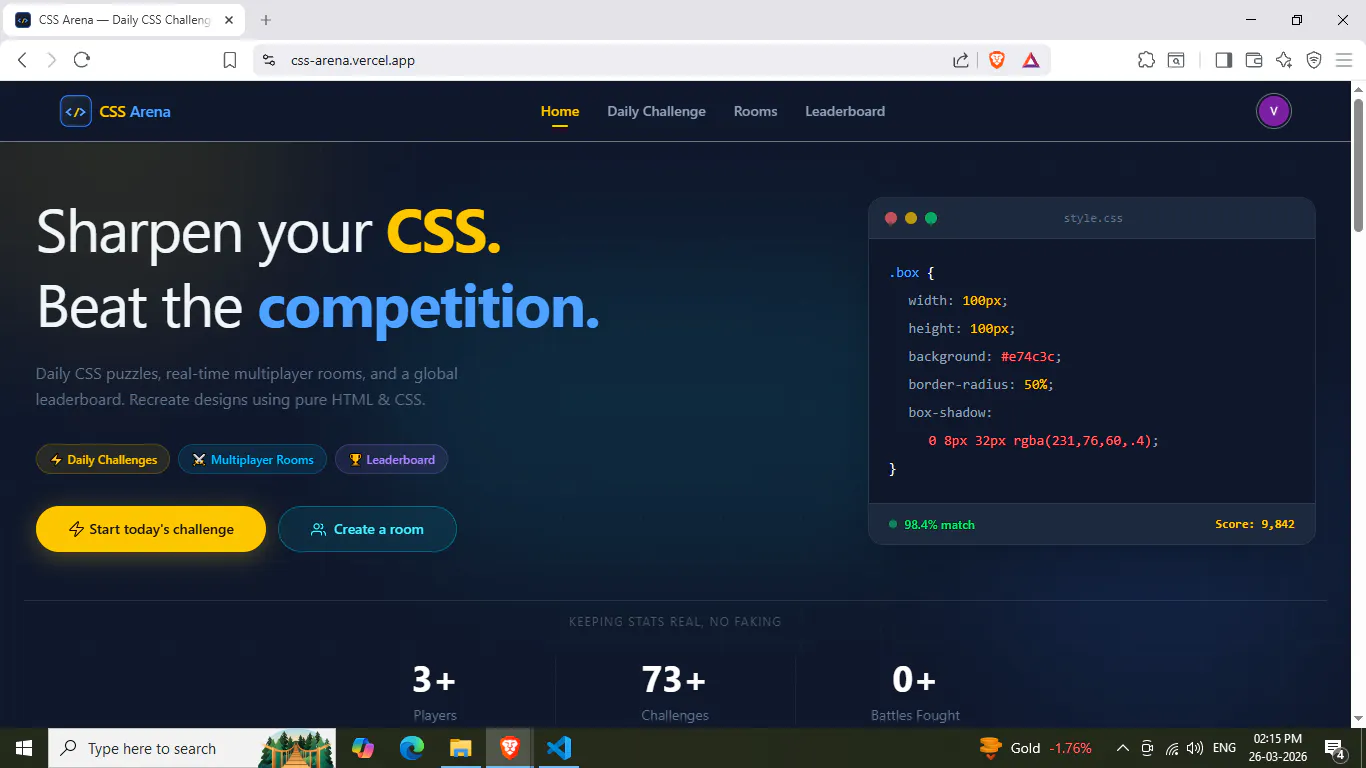Select the Leaderboard trophy pill
This screenshot has width=1366, height=768.
click(x=391, y=460)
